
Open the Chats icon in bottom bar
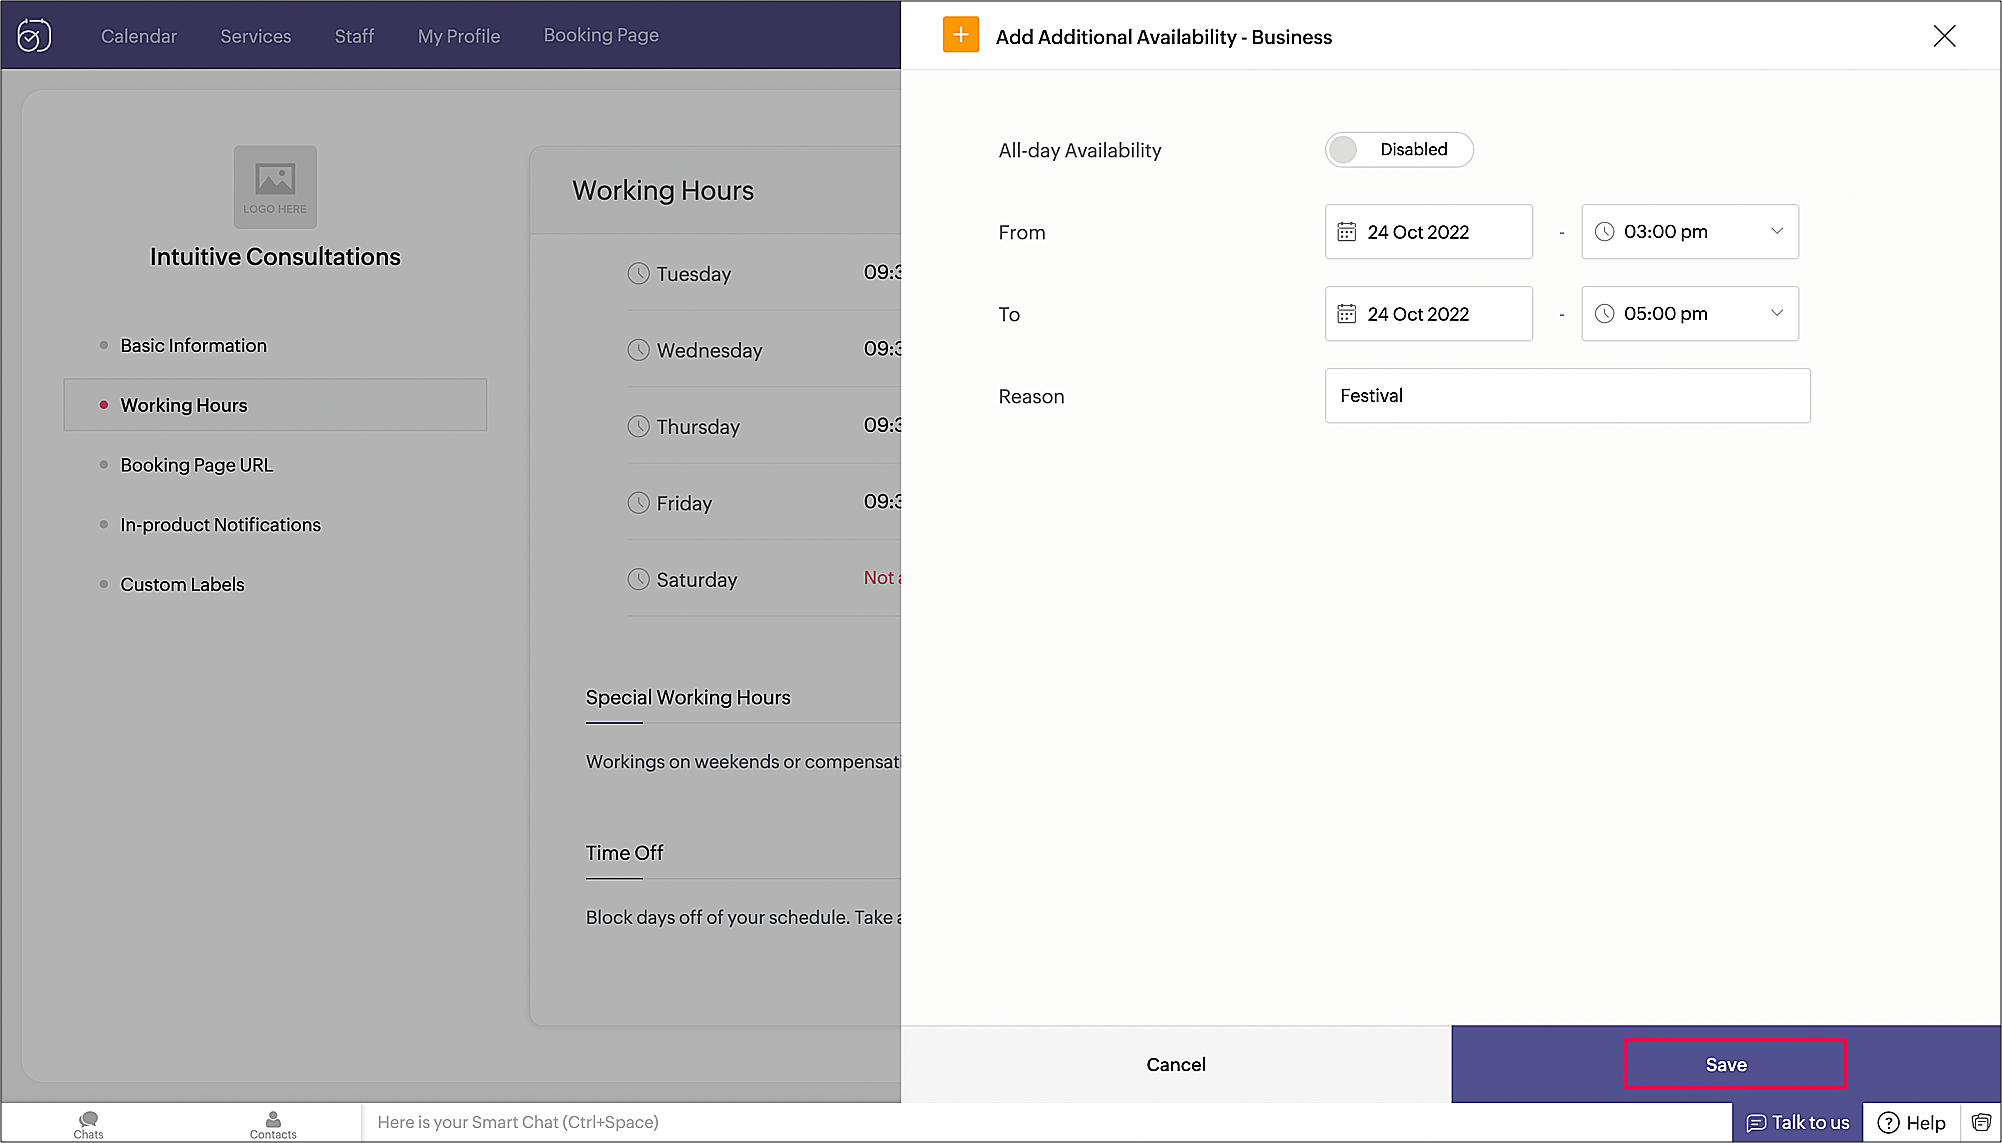[88, 1123]
